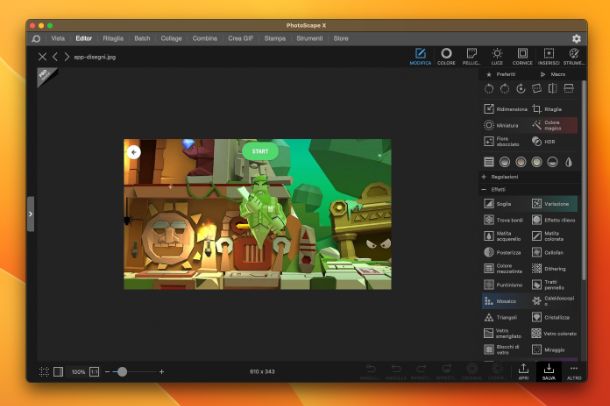Open the CORNICE frame panel icon
Image resolution: width=610 pixels, height=406 pixels.
click(x=522, y=56)
